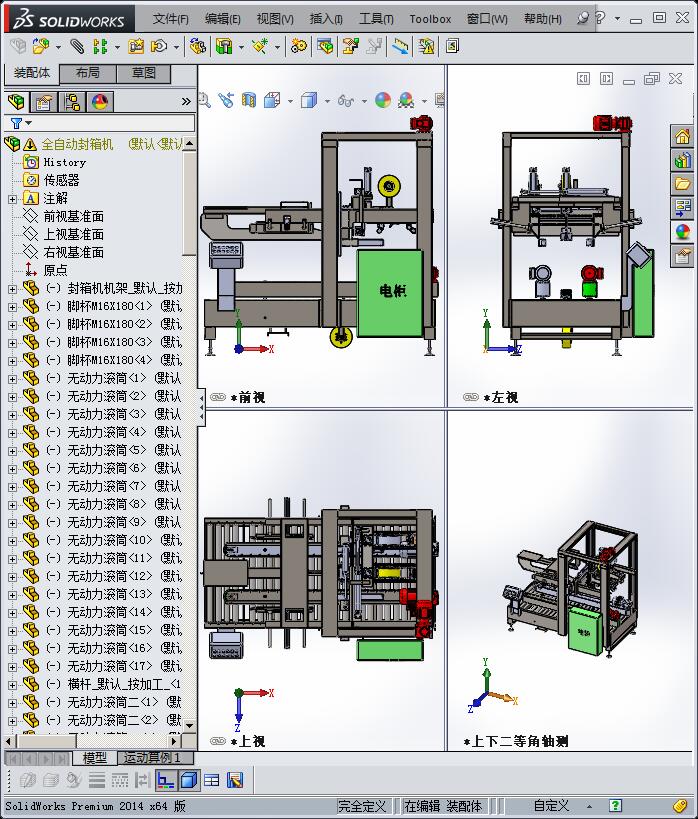
Task: Open the 视图(V) menu
Action: pyautogui.click(x=275, y=19)
